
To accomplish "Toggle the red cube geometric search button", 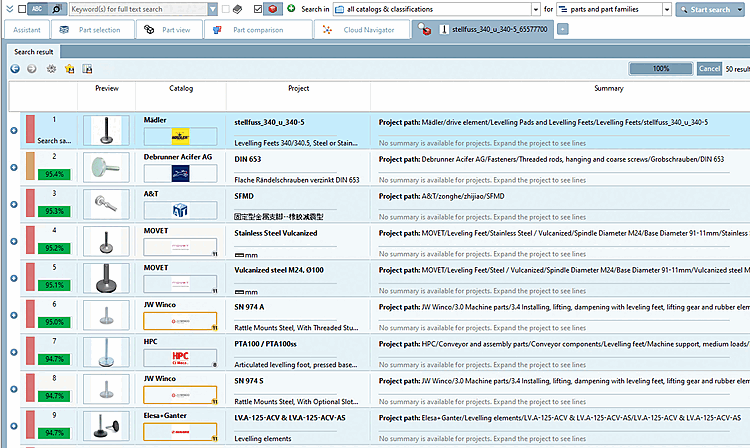I will click(272, 9).
